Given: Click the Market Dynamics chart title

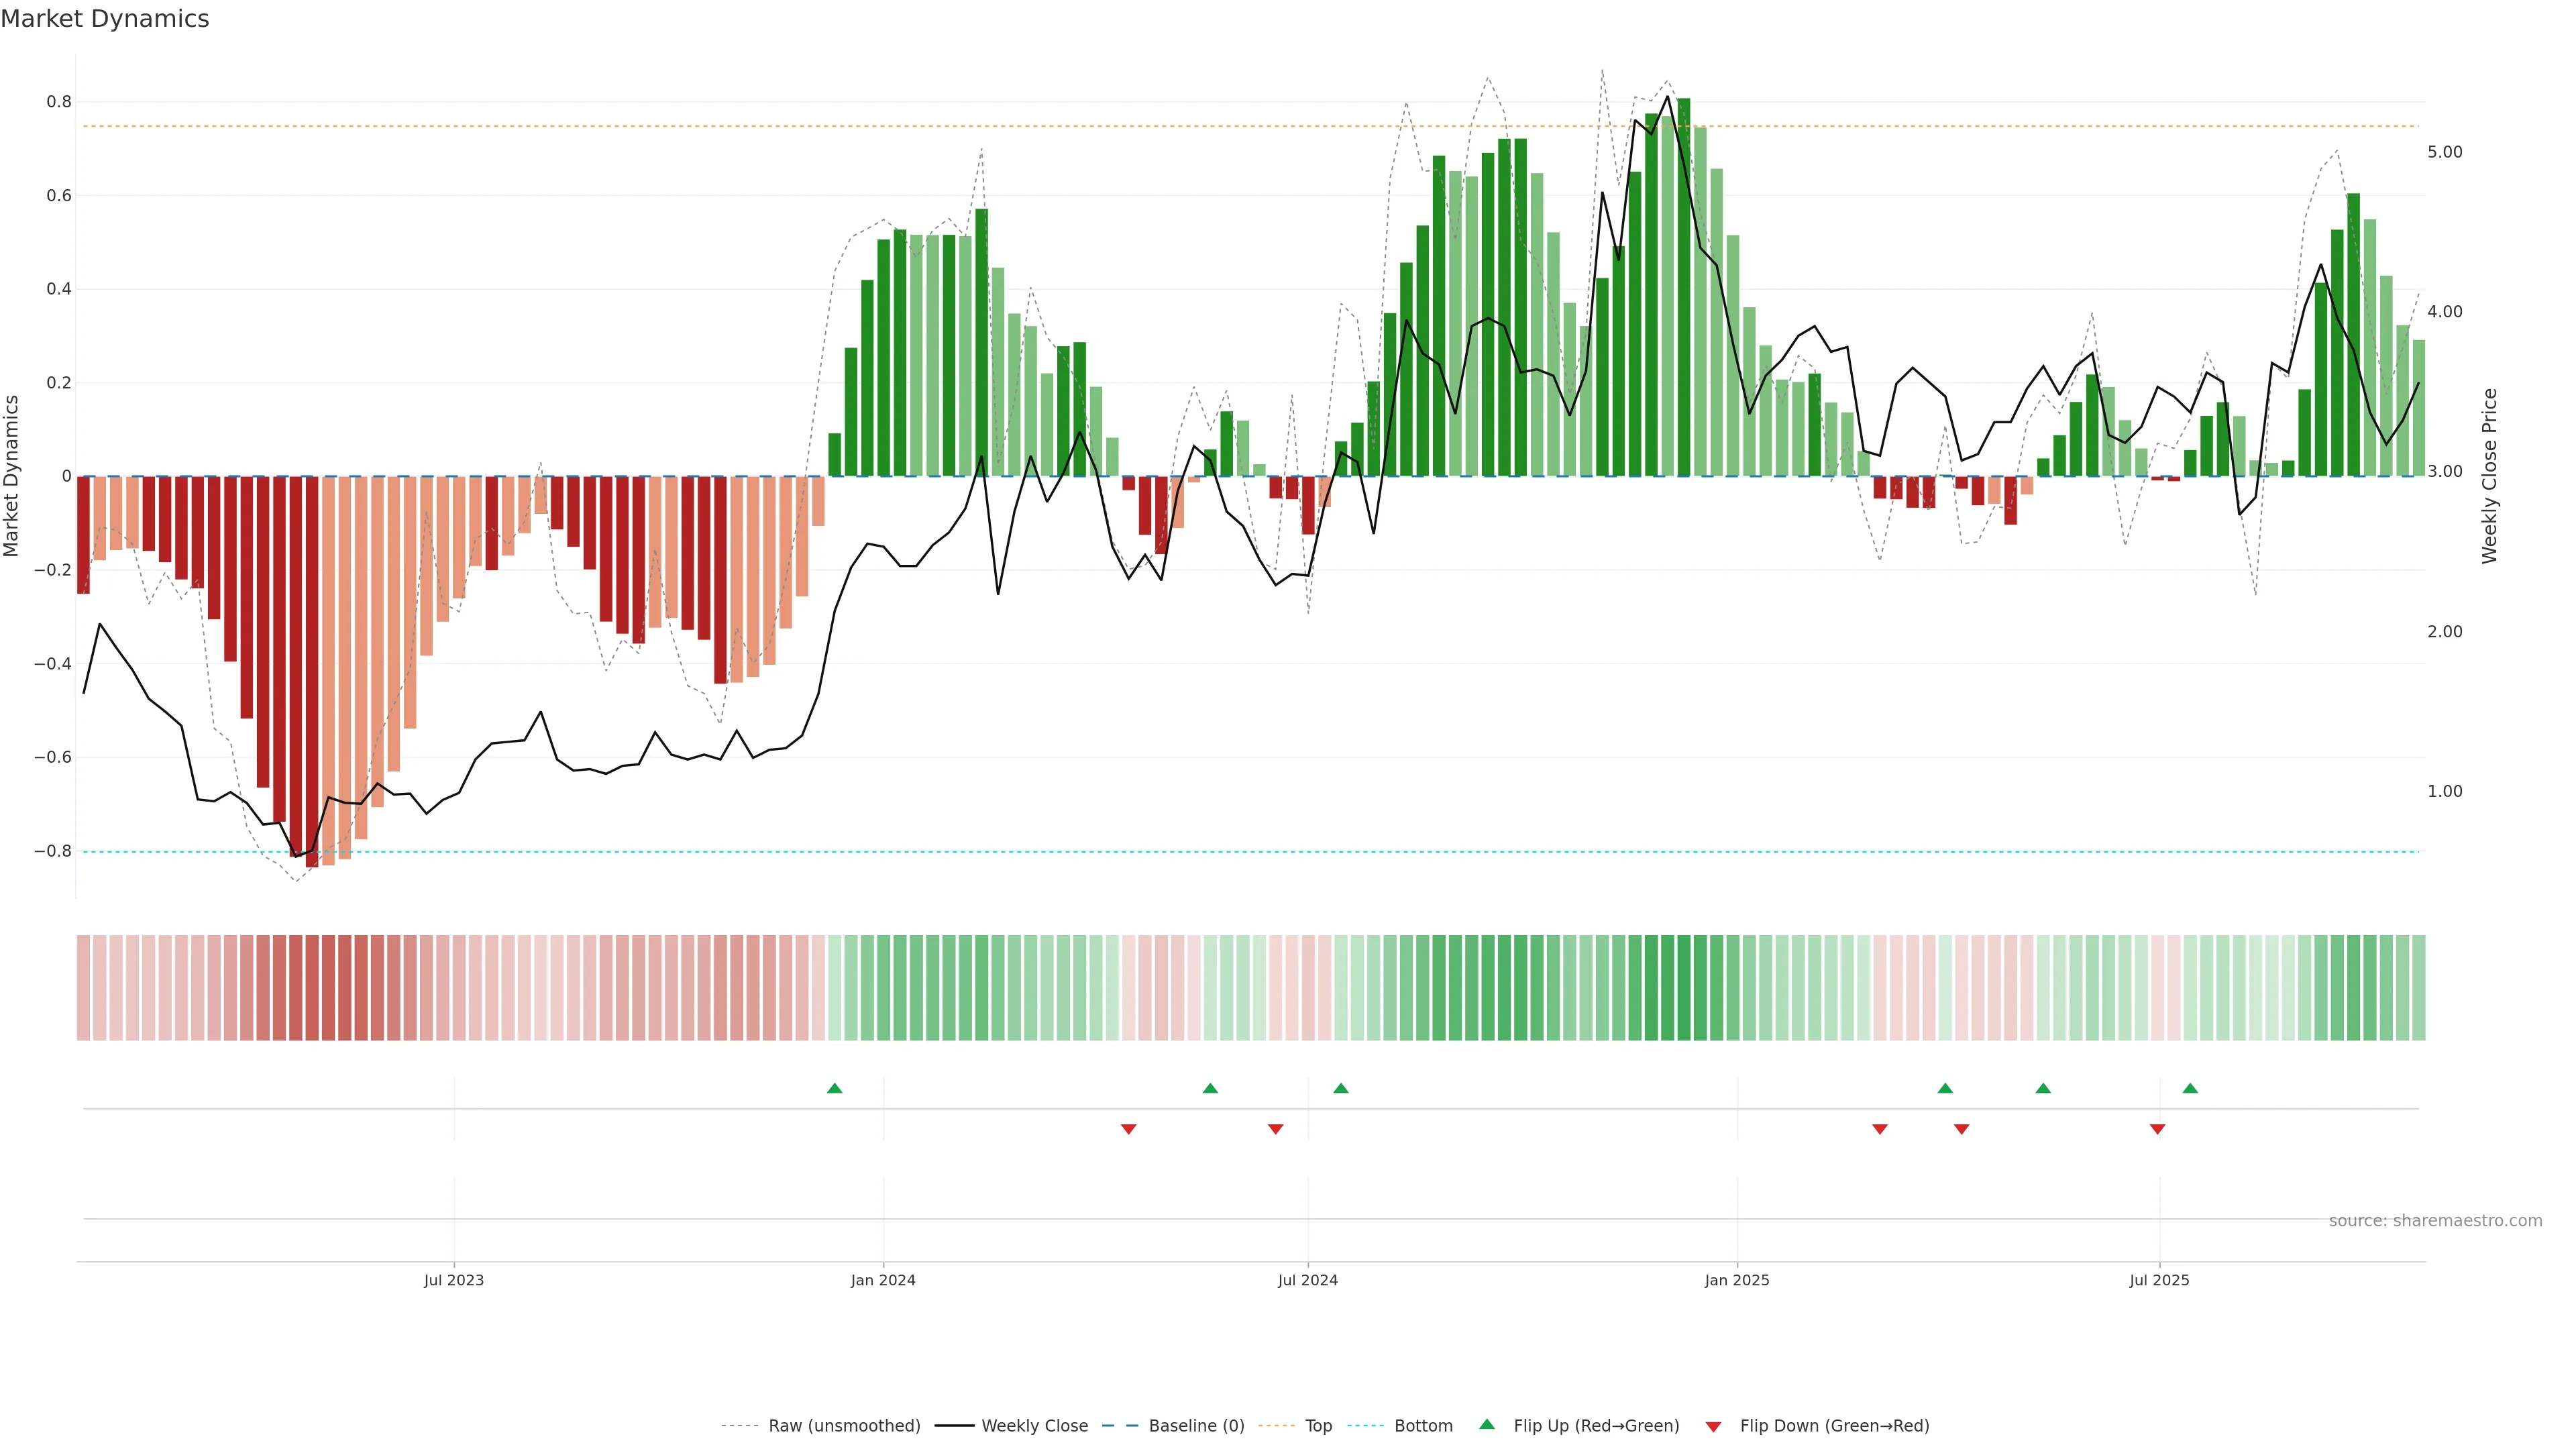Looking at the screenshot, I should point(105,19).
